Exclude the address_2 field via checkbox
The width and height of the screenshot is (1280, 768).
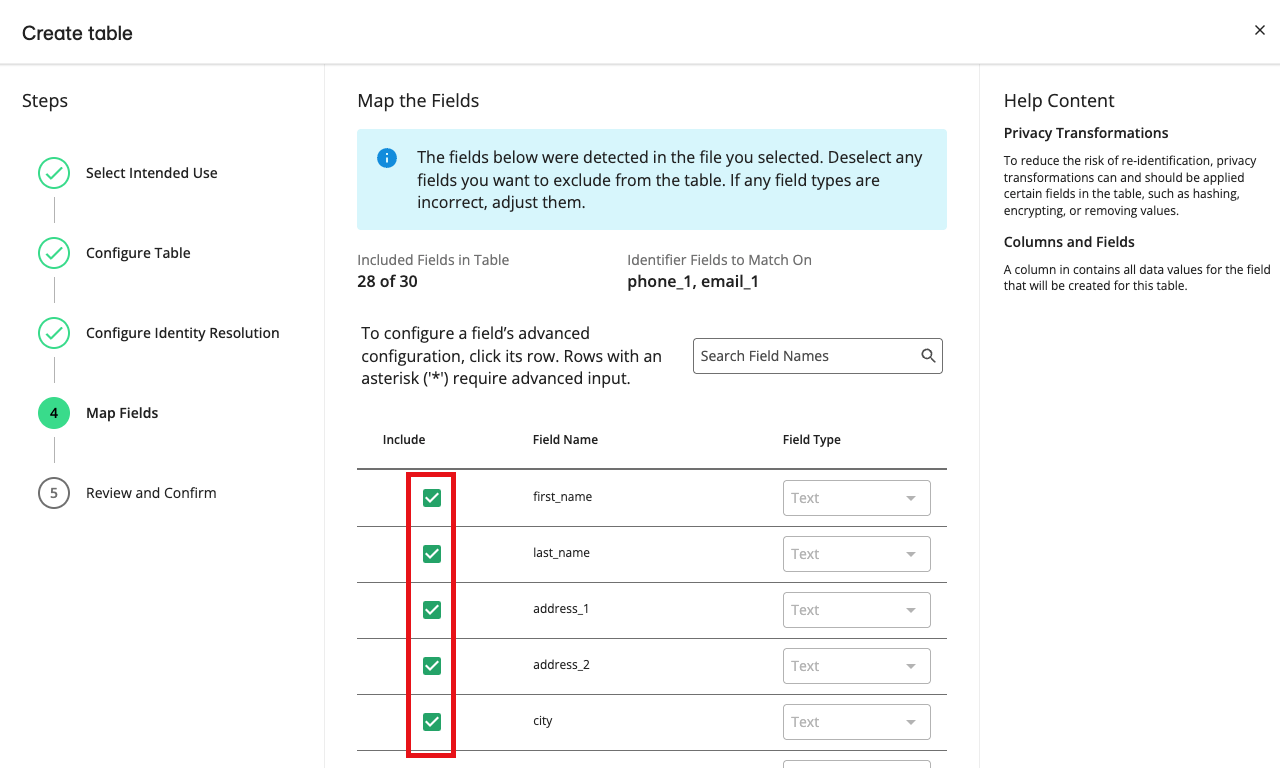coord(432,666)
